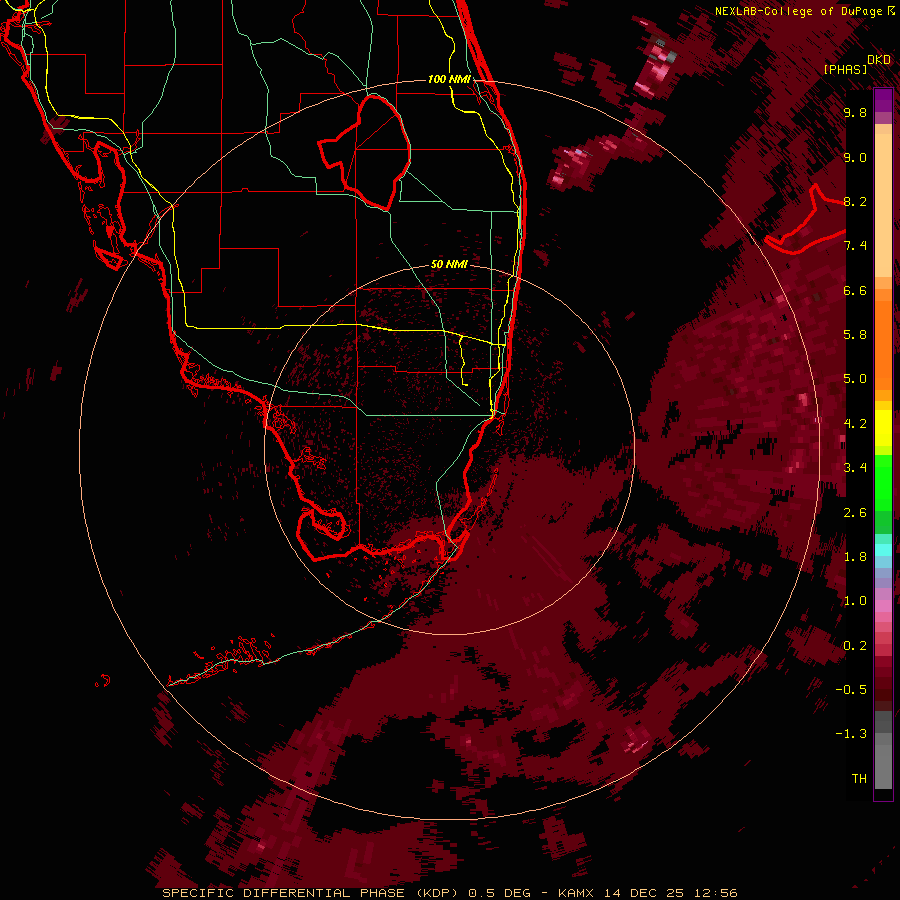This screenshot has width=900, height=900.
Task: Click the 3.4 value on color scale
Action: [x=855, y=468]
